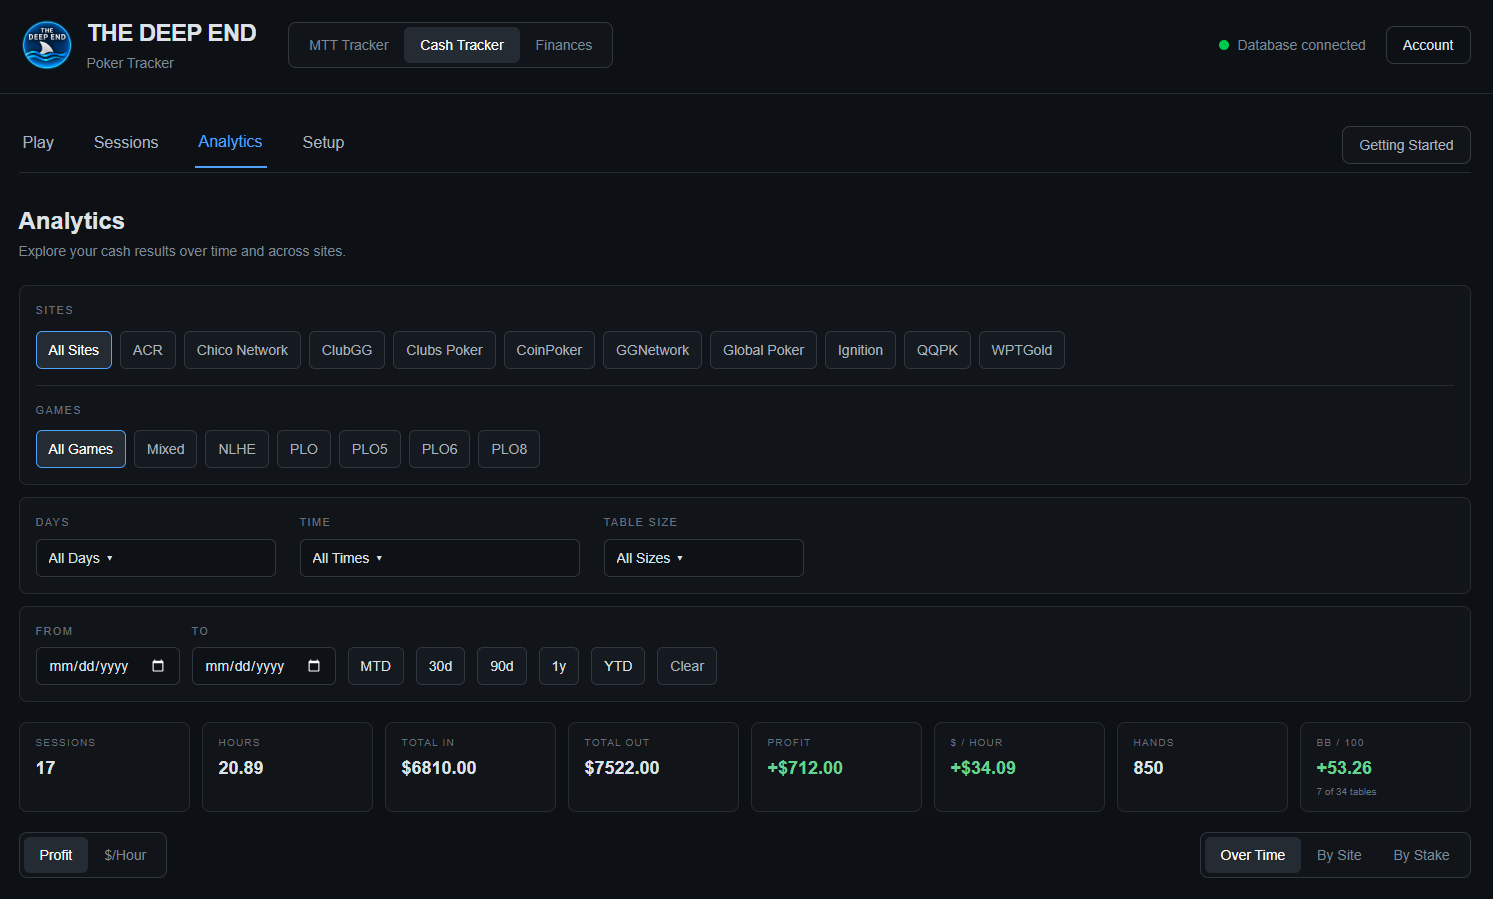
Task: Open the All Times dropdown
Action: pyautogui.click(x=440, y=558)
